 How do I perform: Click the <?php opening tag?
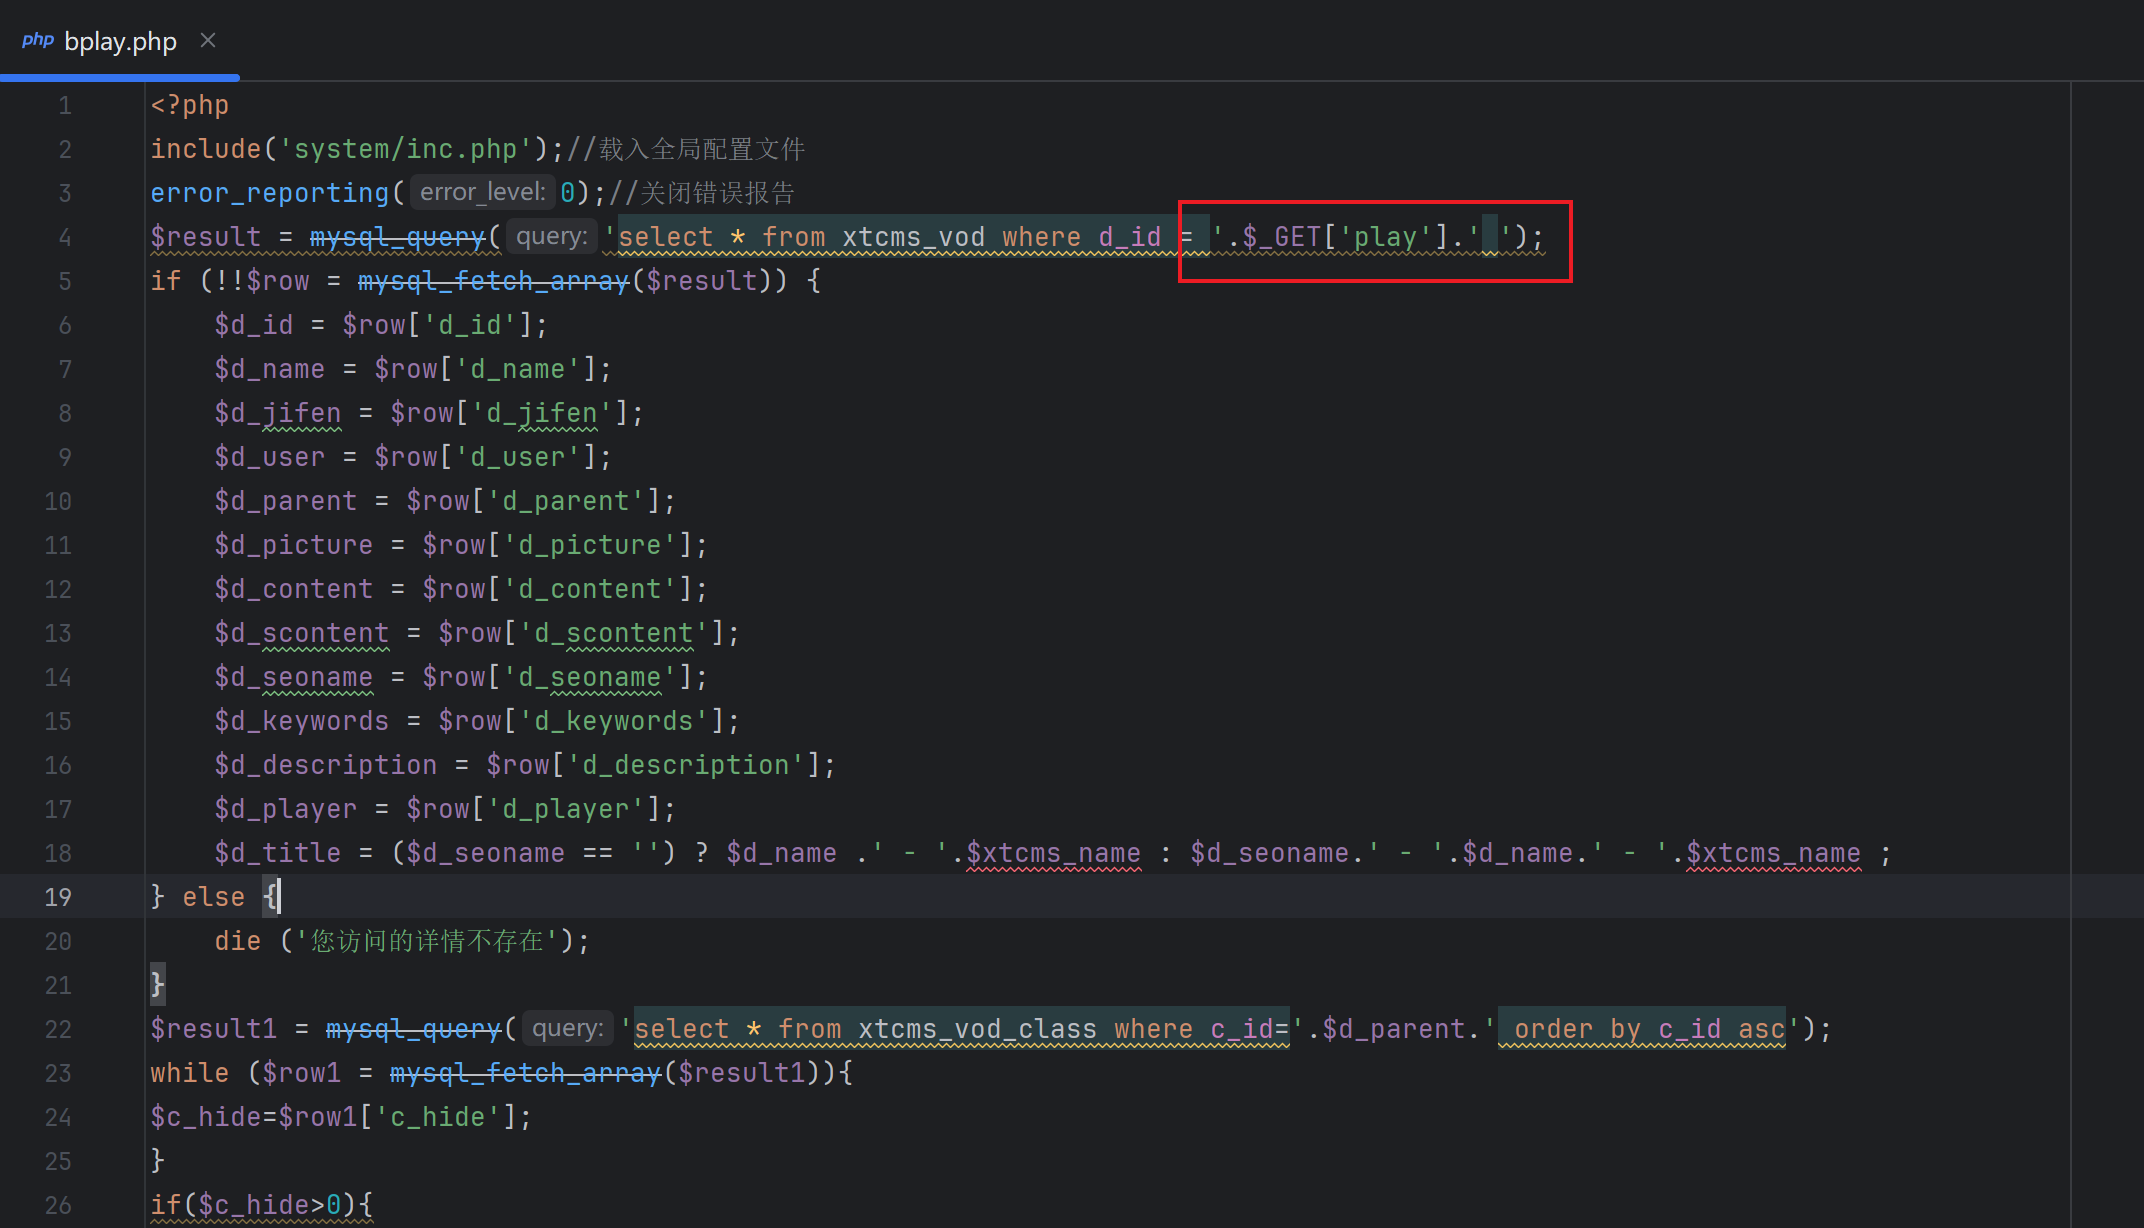coord(190,105)
